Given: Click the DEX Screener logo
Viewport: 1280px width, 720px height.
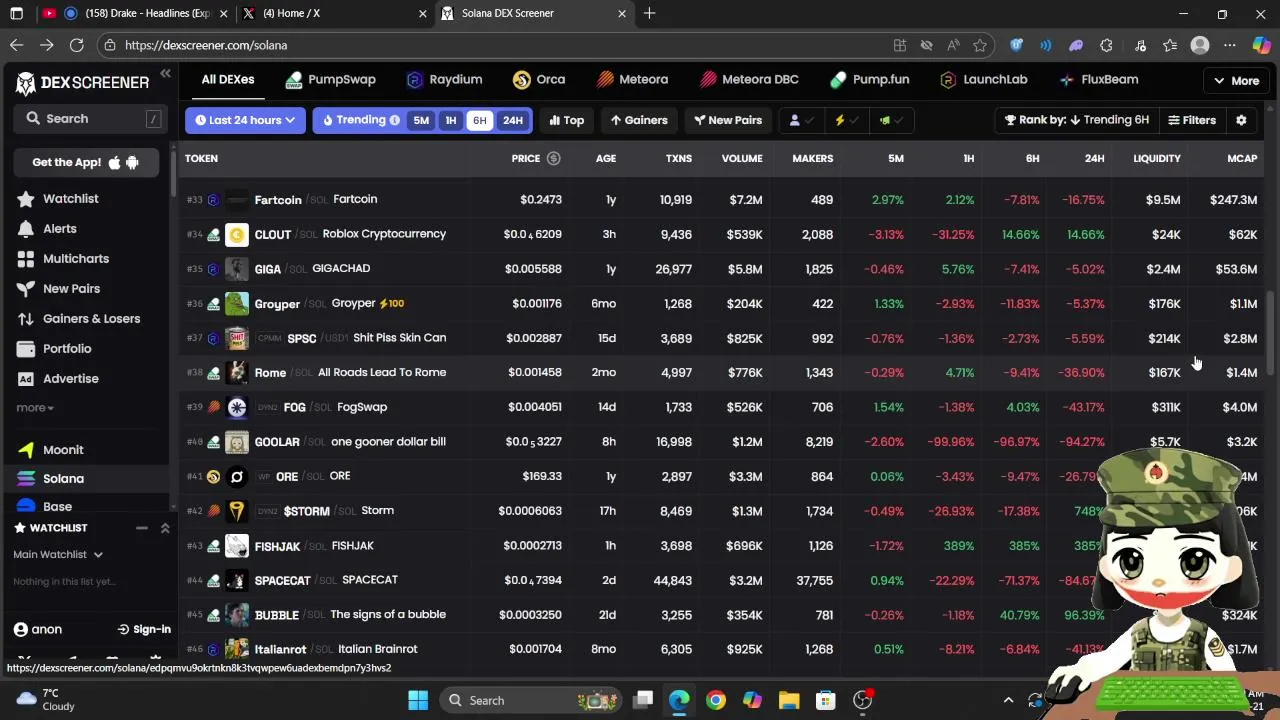Looking at the screenshot, I should tap(82, 83).
